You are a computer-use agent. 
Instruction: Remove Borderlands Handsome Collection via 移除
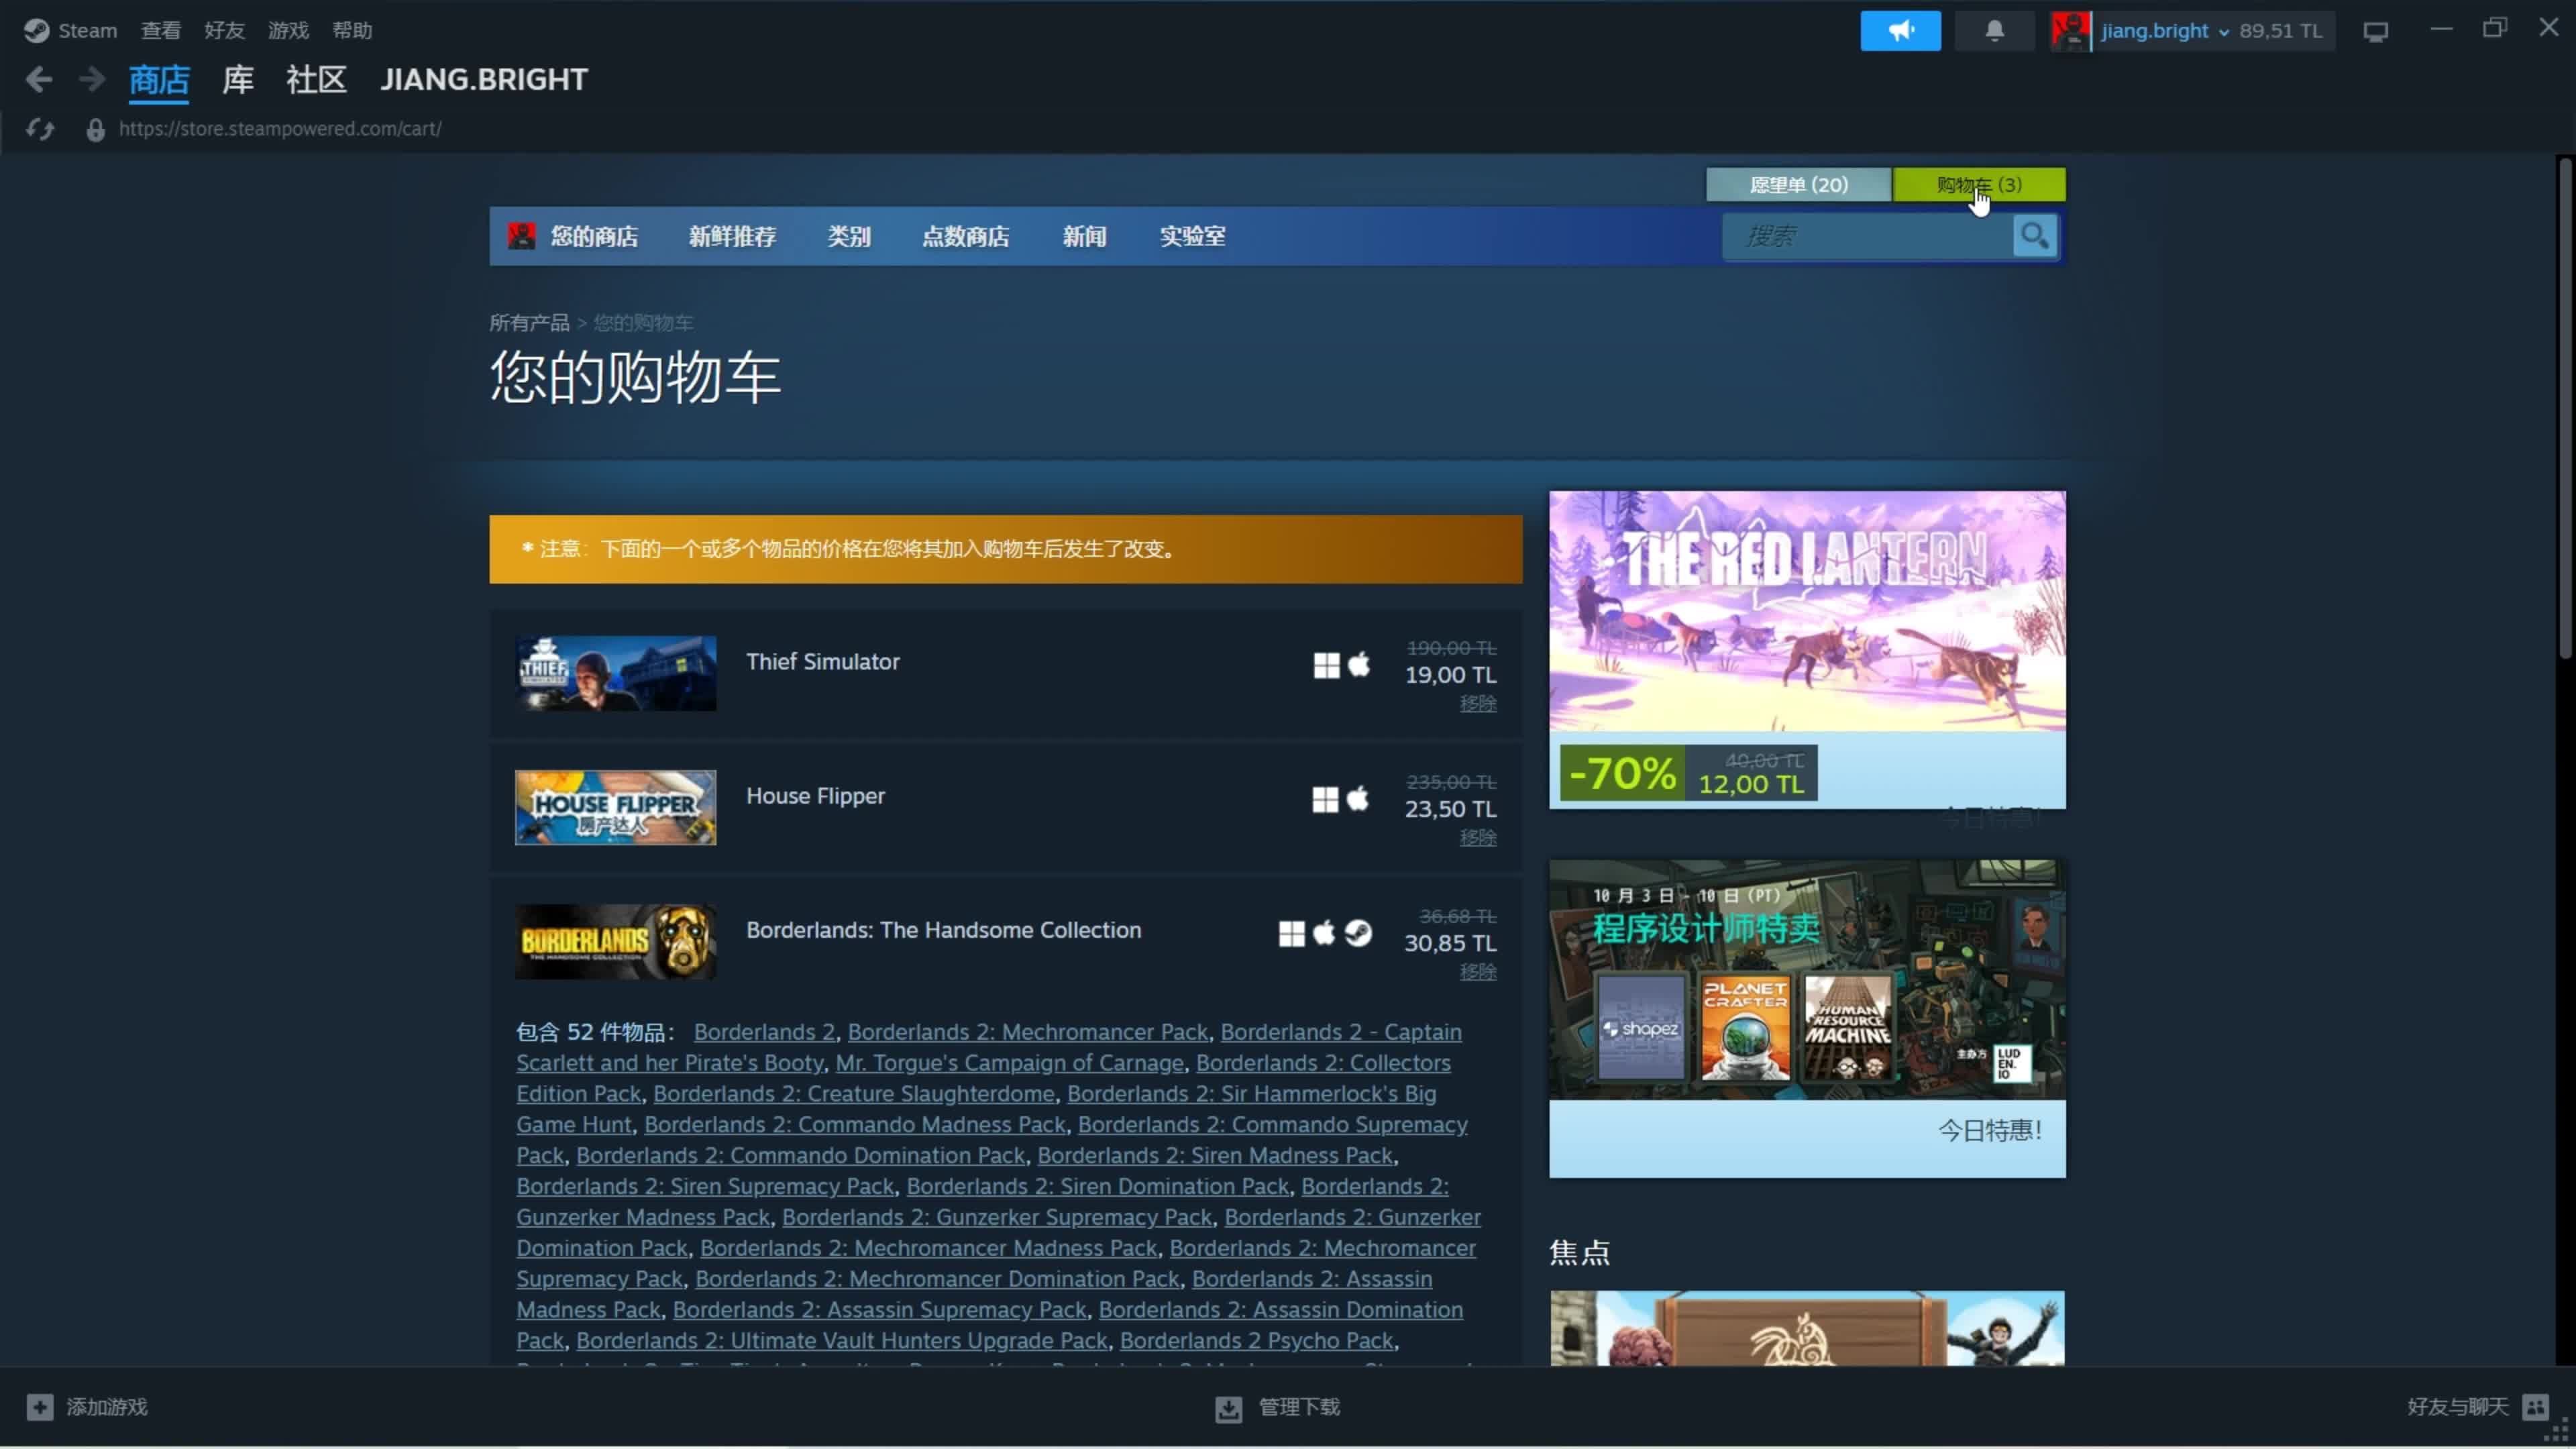pos(1477,971)
